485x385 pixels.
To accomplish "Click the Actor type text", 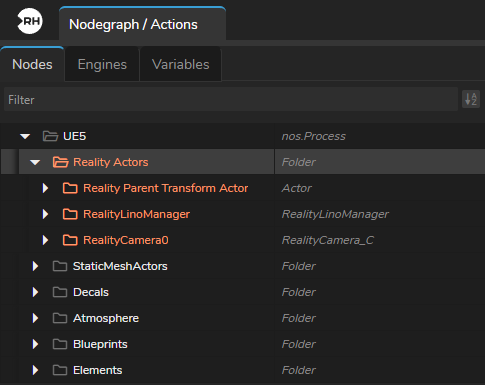I will tap(296, 188).
